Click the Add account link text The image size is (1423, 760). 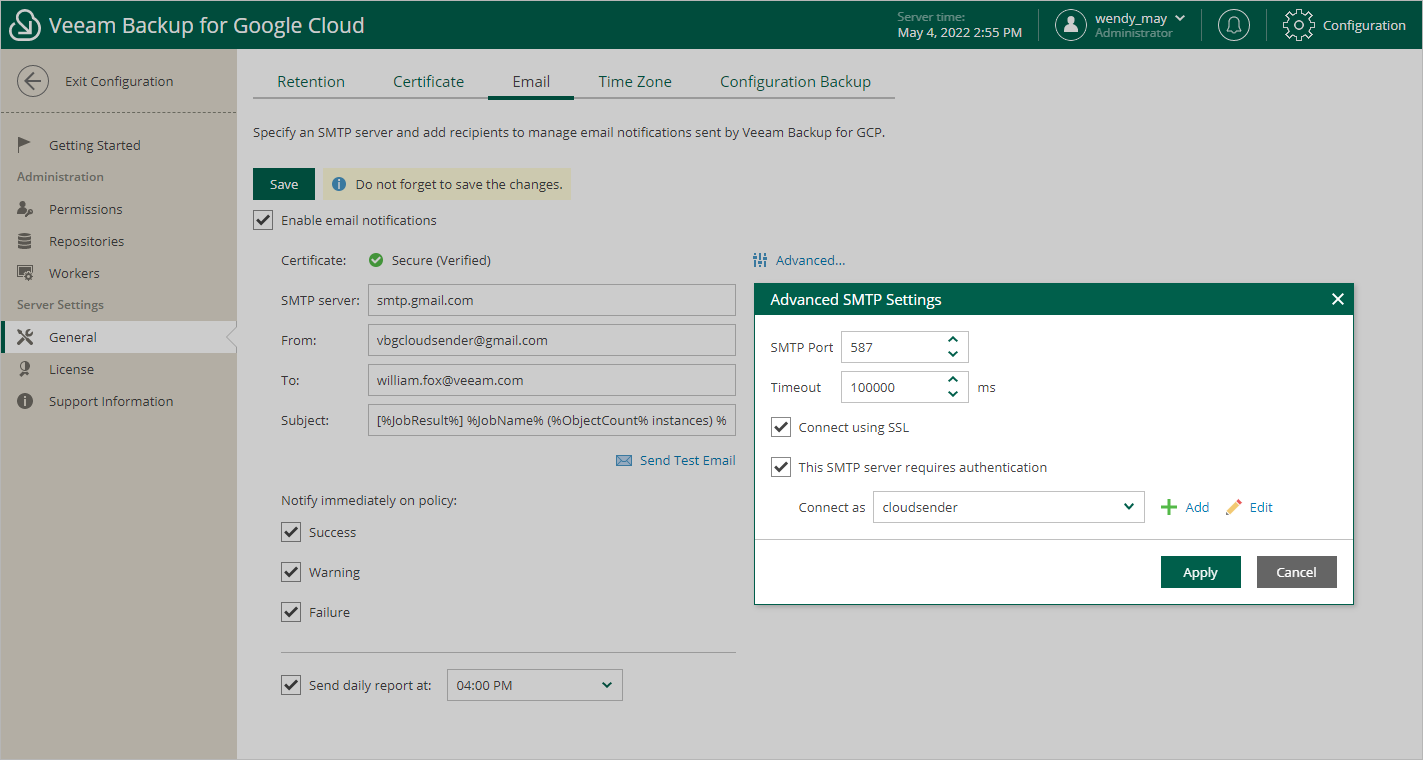point(1197,507)
